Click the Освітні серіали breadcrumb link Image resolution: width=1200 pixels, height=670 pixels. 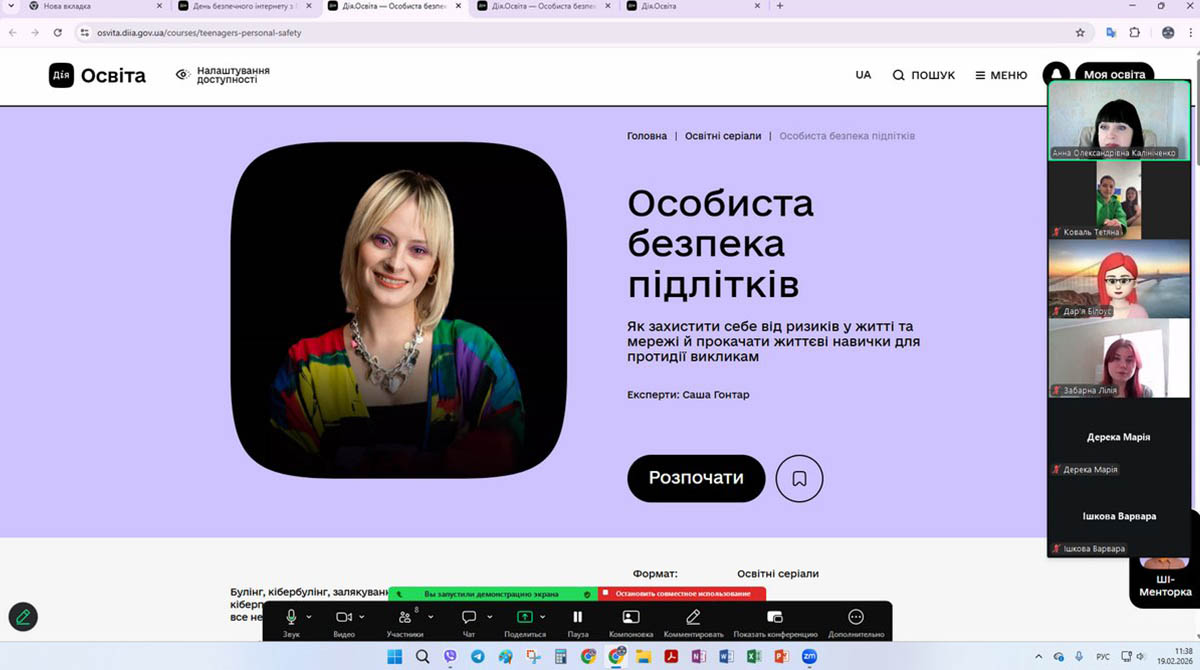(722, 136)
